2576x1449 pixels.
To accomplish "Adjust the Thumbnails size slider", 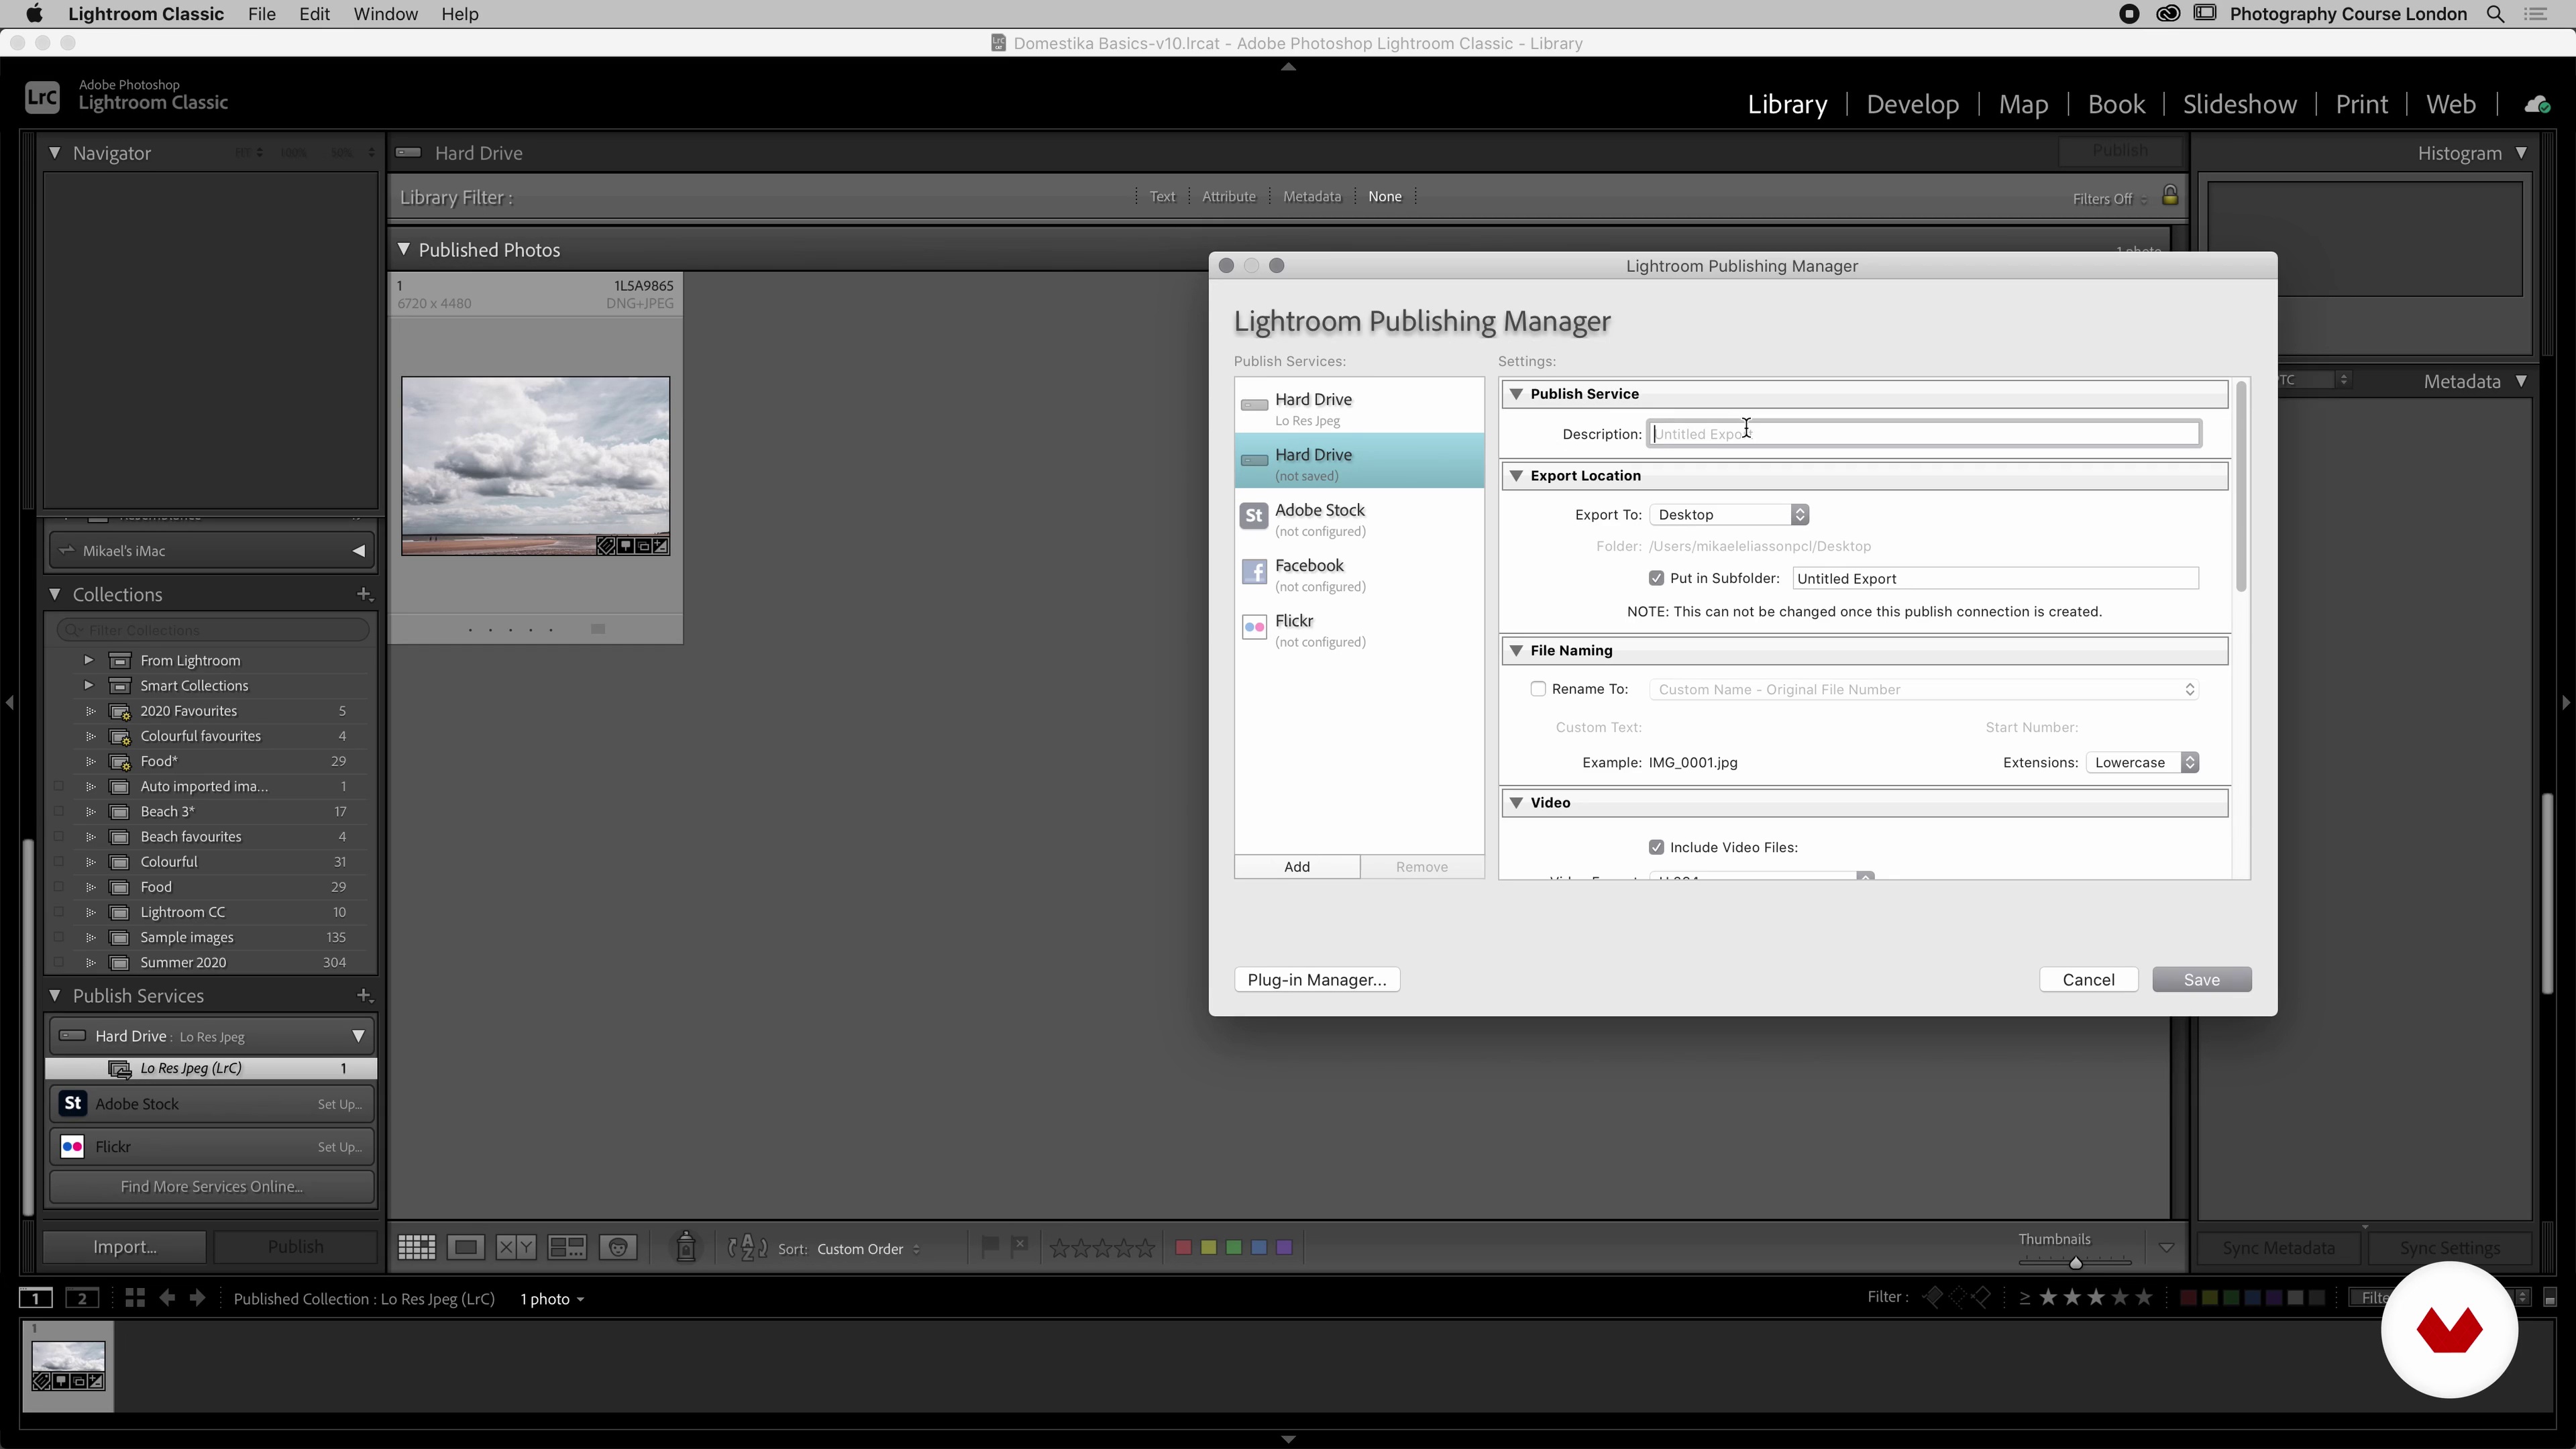I will tap(2075, 1263).
